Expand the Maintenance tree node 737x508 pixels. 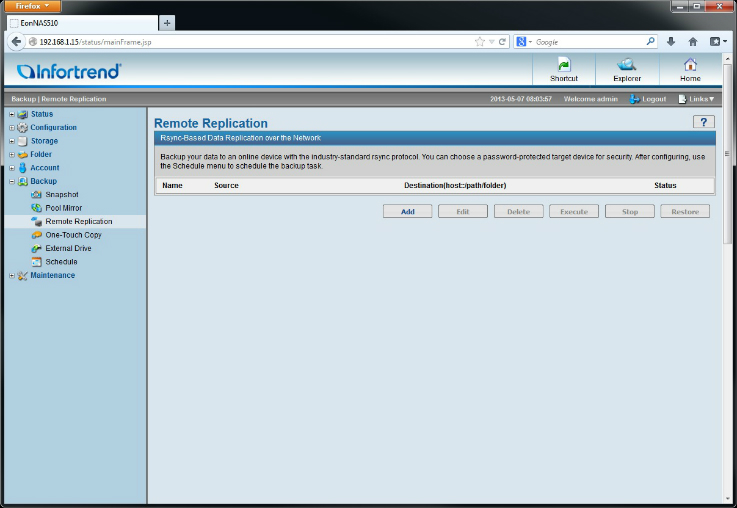12,276
